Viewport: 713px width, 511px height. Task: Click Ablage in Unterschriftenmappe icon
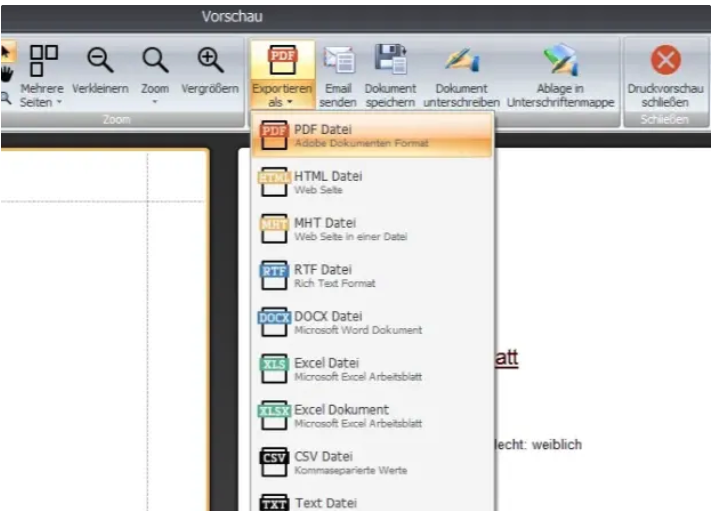(559, 61)
